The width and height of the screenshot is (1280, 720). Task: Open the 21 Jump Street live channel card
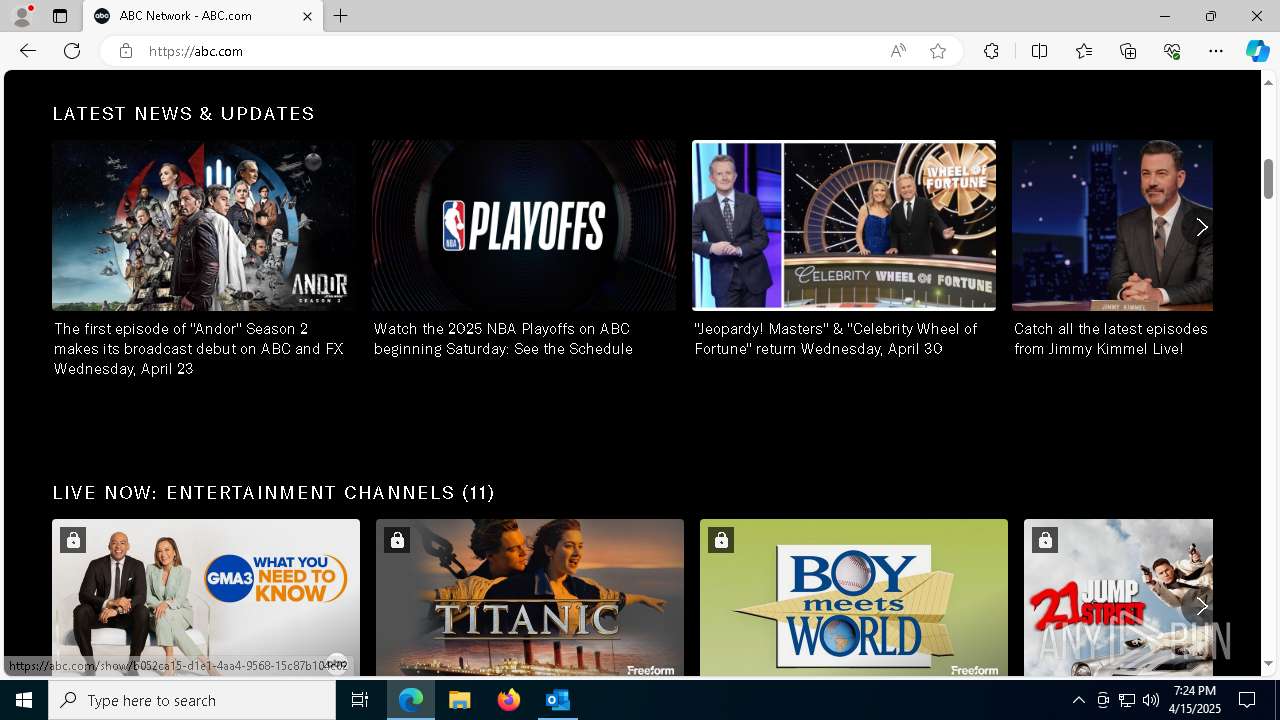[x=1118, y=597]
